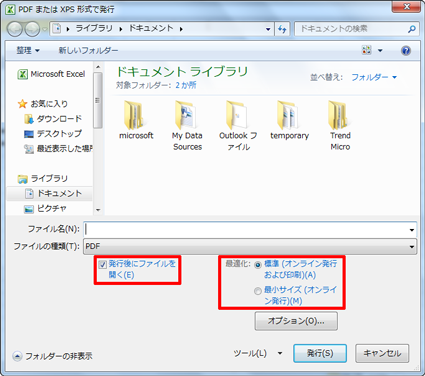This screenshot has height=376, width=425.
Task: Click the ライブラリ icon in sidebar
Action: [22, 179]
